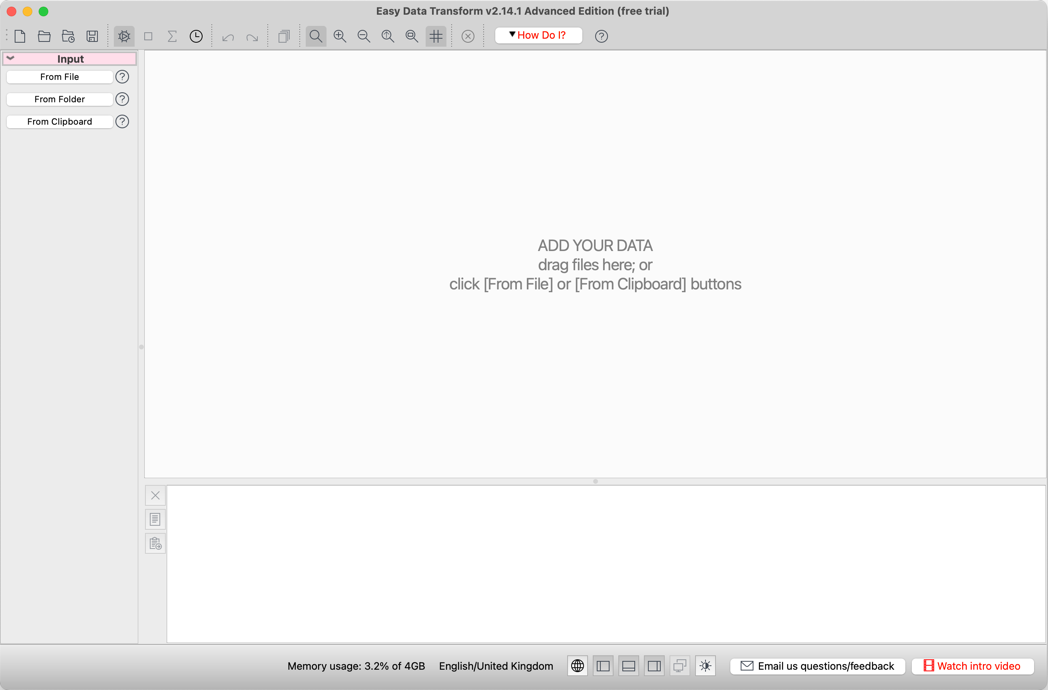Open a file using the folder toolbar icon
The image size is (1048, 690).
click(44, 36)
